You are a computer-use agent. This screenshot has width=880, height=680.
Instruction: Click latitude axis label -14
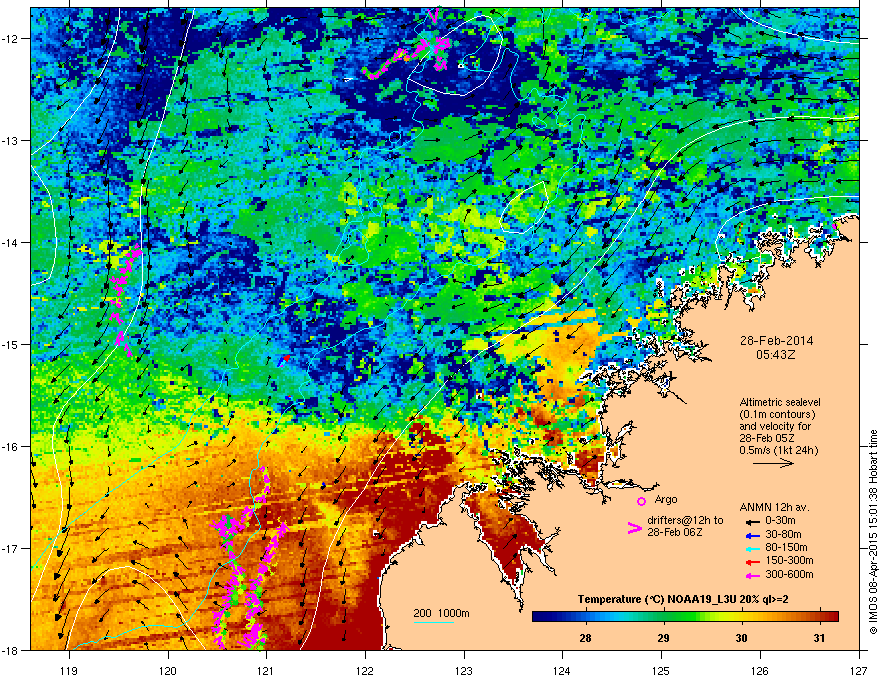tap(10, 242)
